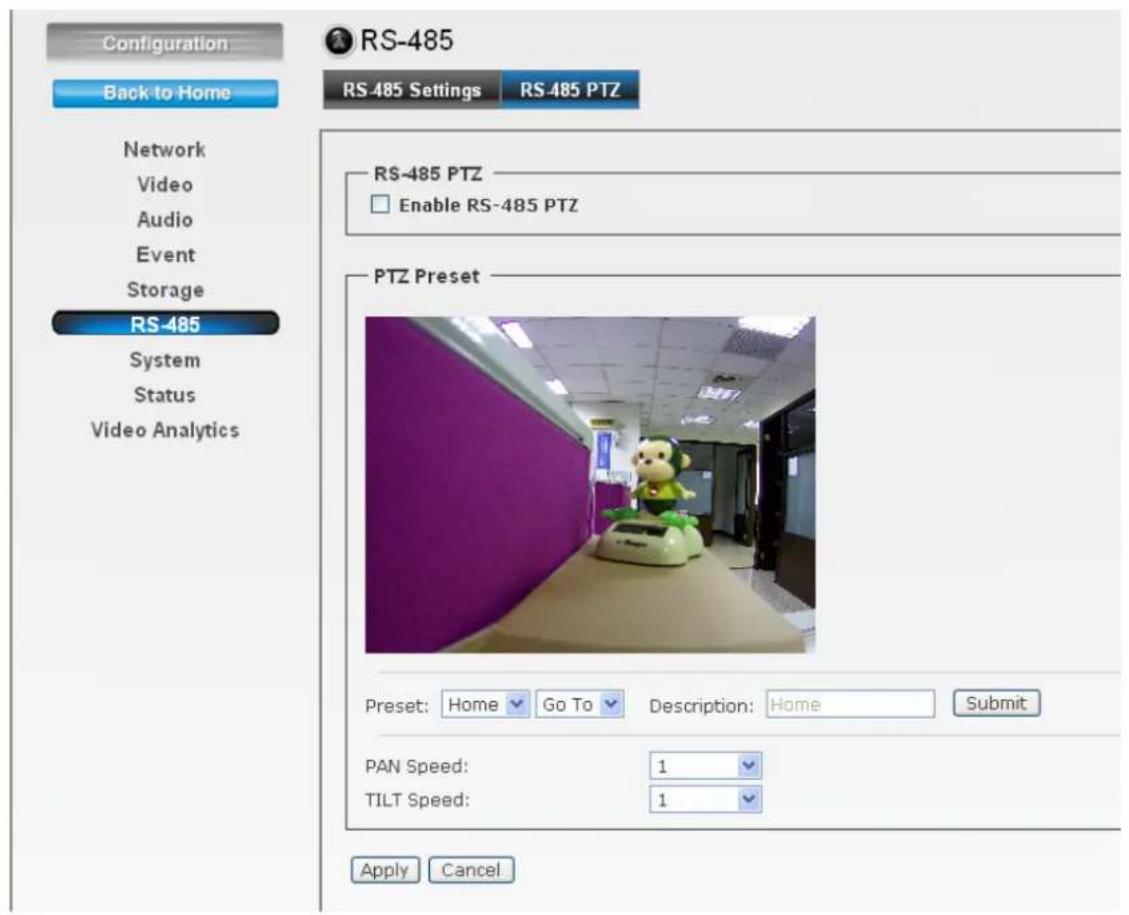Expand the TILT Speed dropdown
Image resolution: width=1129 pixels, height=915 pixels.
(706, 799)
